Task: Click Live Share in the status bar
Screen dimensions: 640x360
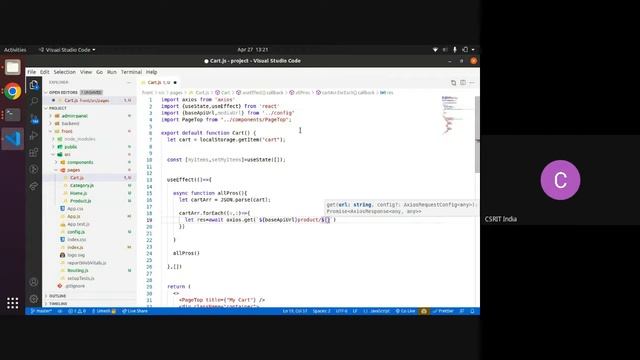Action: click(x=135, y=311)
